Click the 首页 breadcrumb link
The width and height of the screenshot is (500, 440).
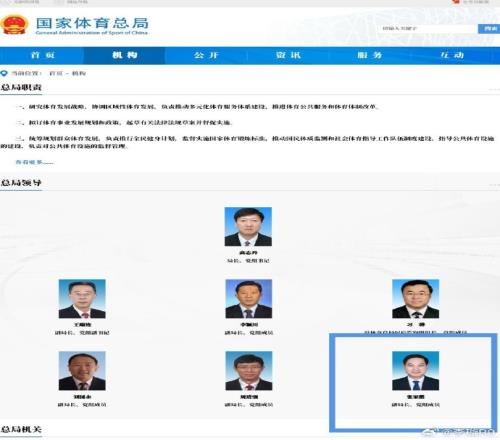point(56,73)
